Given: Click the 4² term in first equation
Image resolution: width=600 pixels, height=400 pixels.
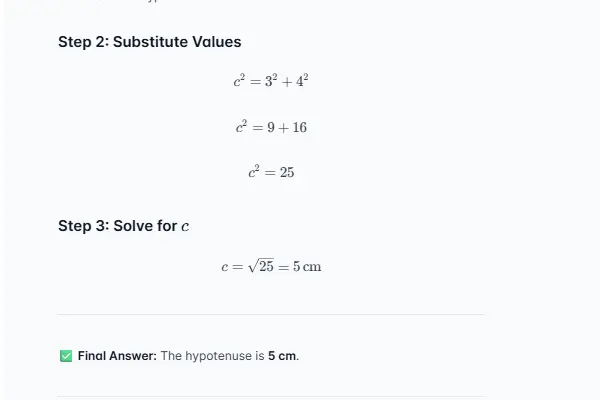Looking at the screenshot, I should point(301,80).
